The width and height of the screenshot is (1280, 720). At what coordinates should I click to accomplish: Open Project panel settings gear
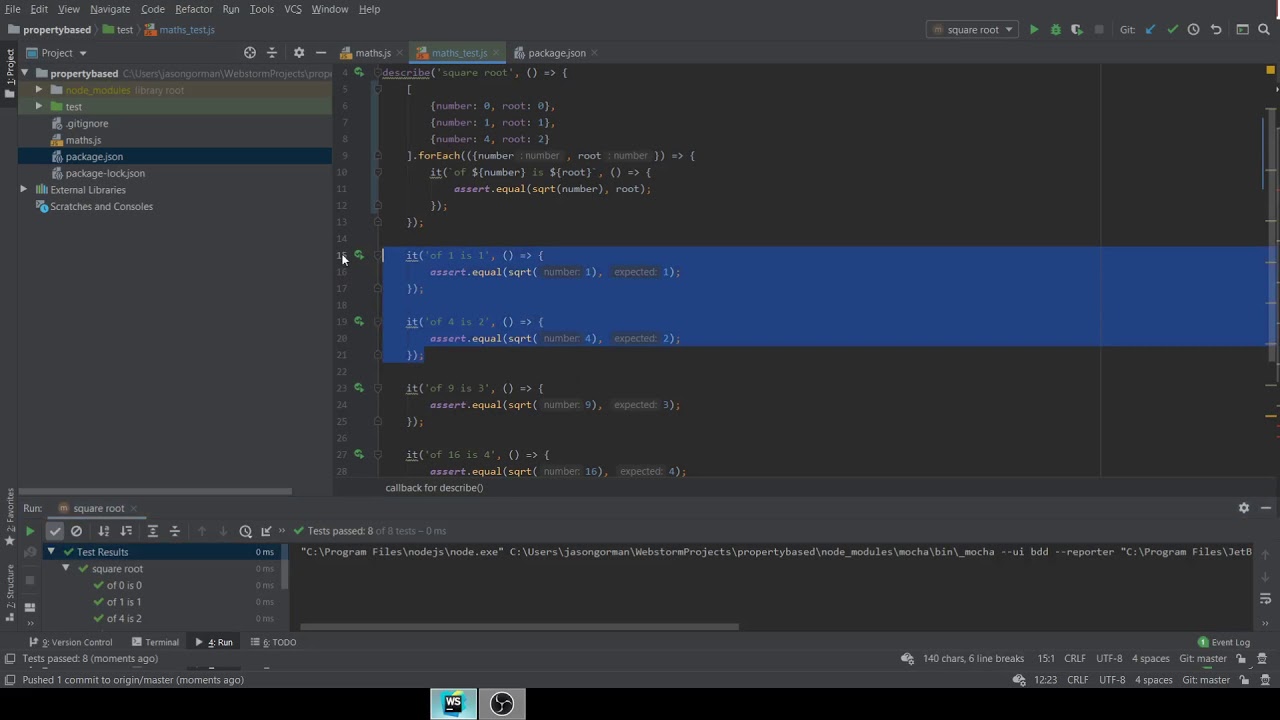point(298,53)
